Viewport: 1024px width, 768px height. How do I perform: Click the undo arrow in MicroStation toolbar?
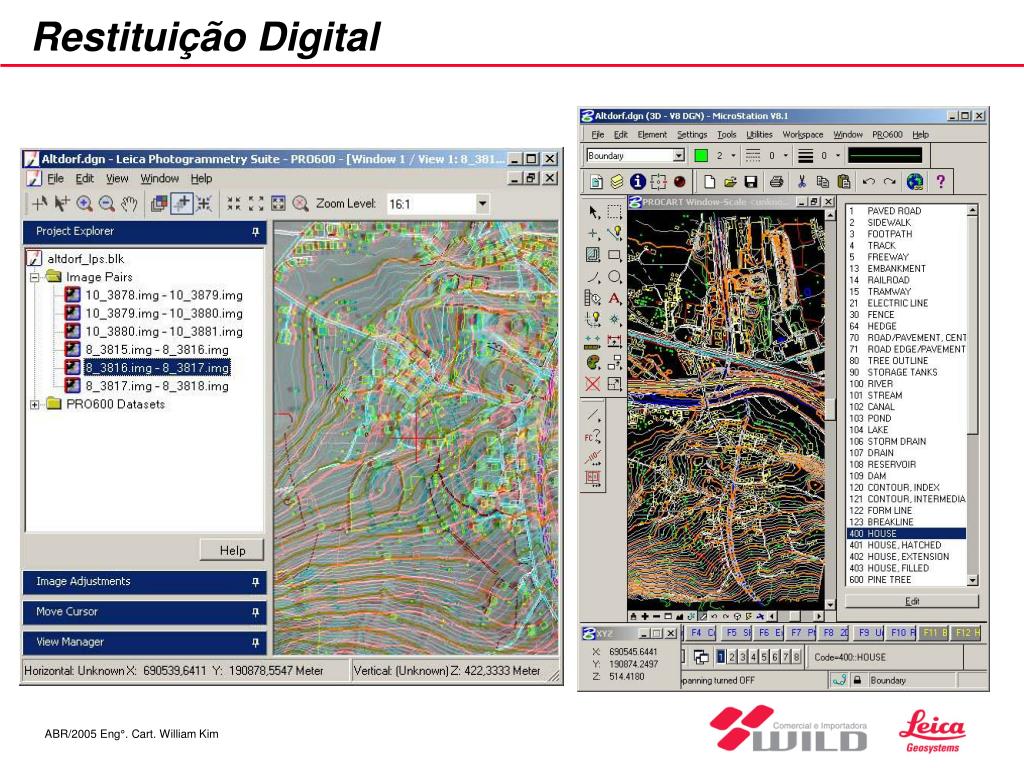(869, 182)
